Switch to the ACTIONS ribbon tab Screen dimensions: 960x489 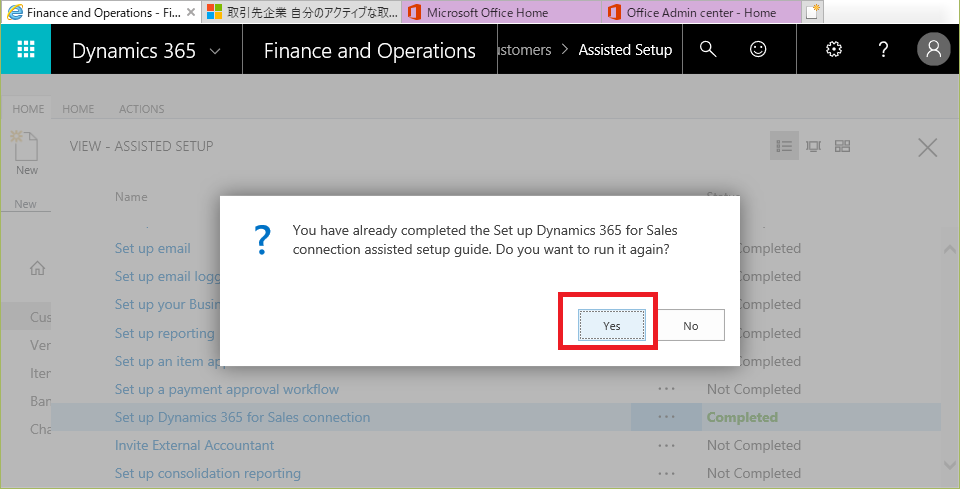141,109
